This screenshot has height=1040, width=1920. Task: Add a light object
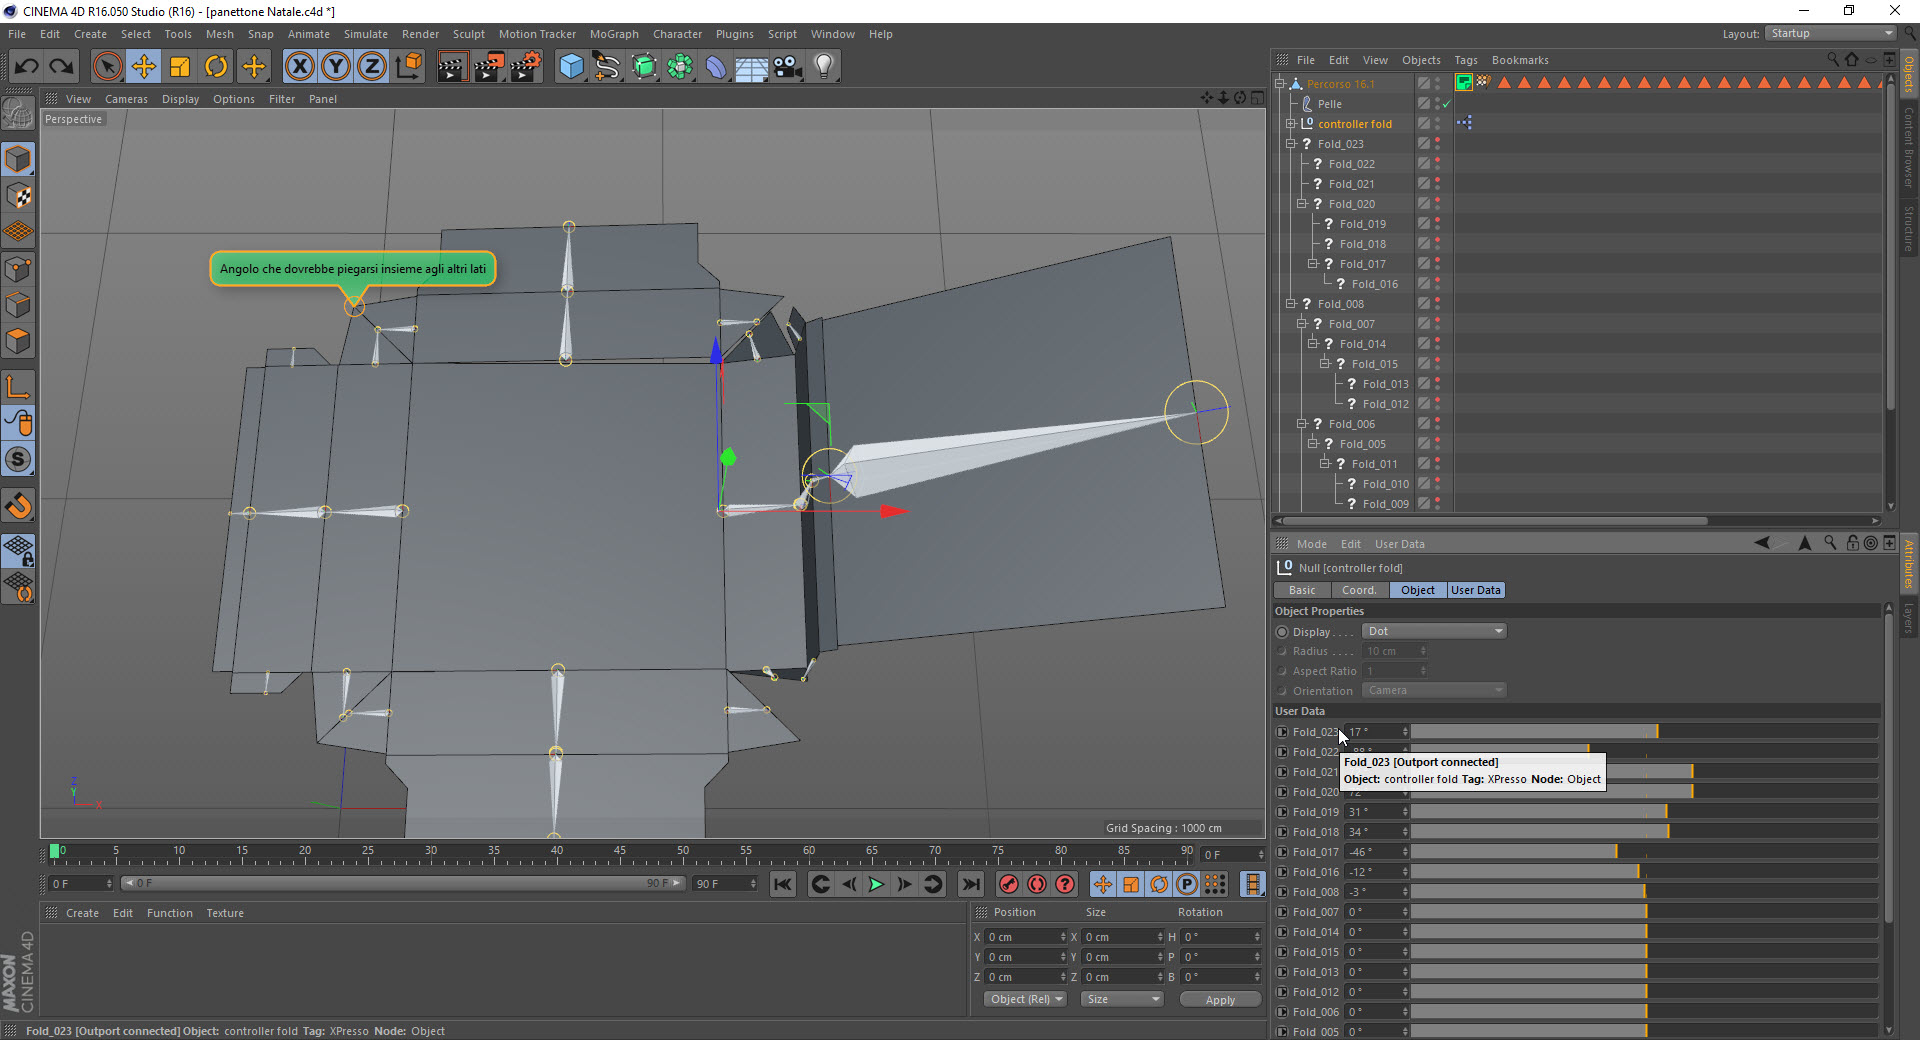823,67
